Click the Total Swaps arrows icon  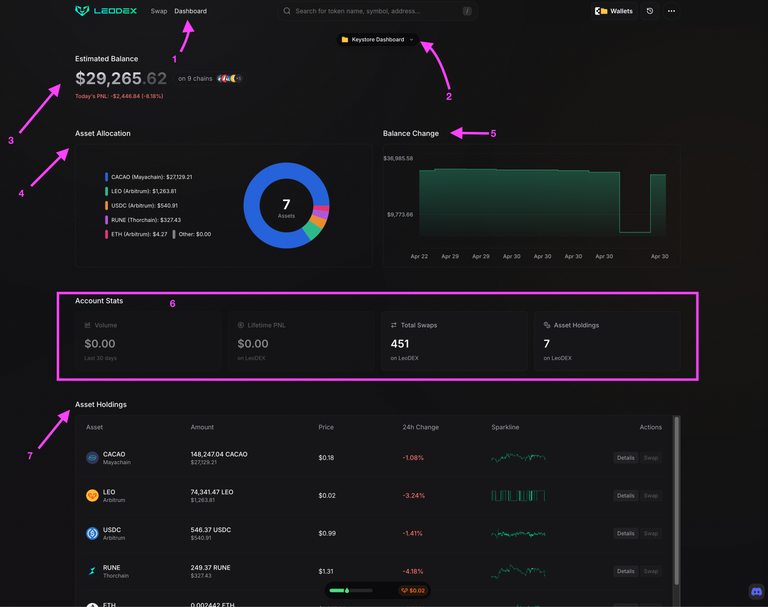click(394, 325)
